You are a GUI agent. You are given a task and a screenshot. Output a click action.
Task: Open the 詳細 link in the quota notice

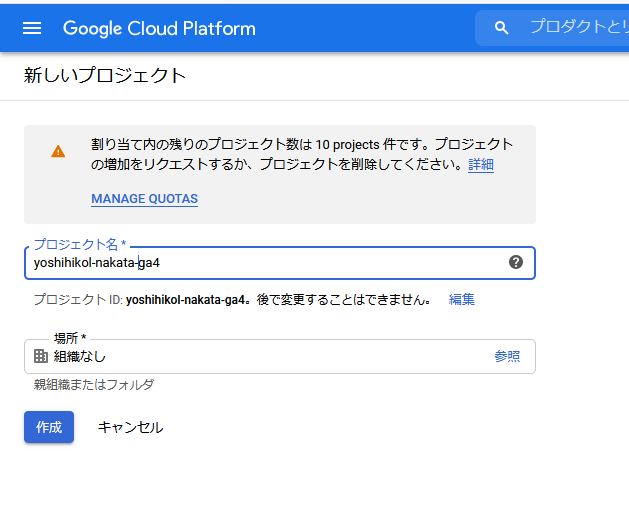[x=481, y=164]
